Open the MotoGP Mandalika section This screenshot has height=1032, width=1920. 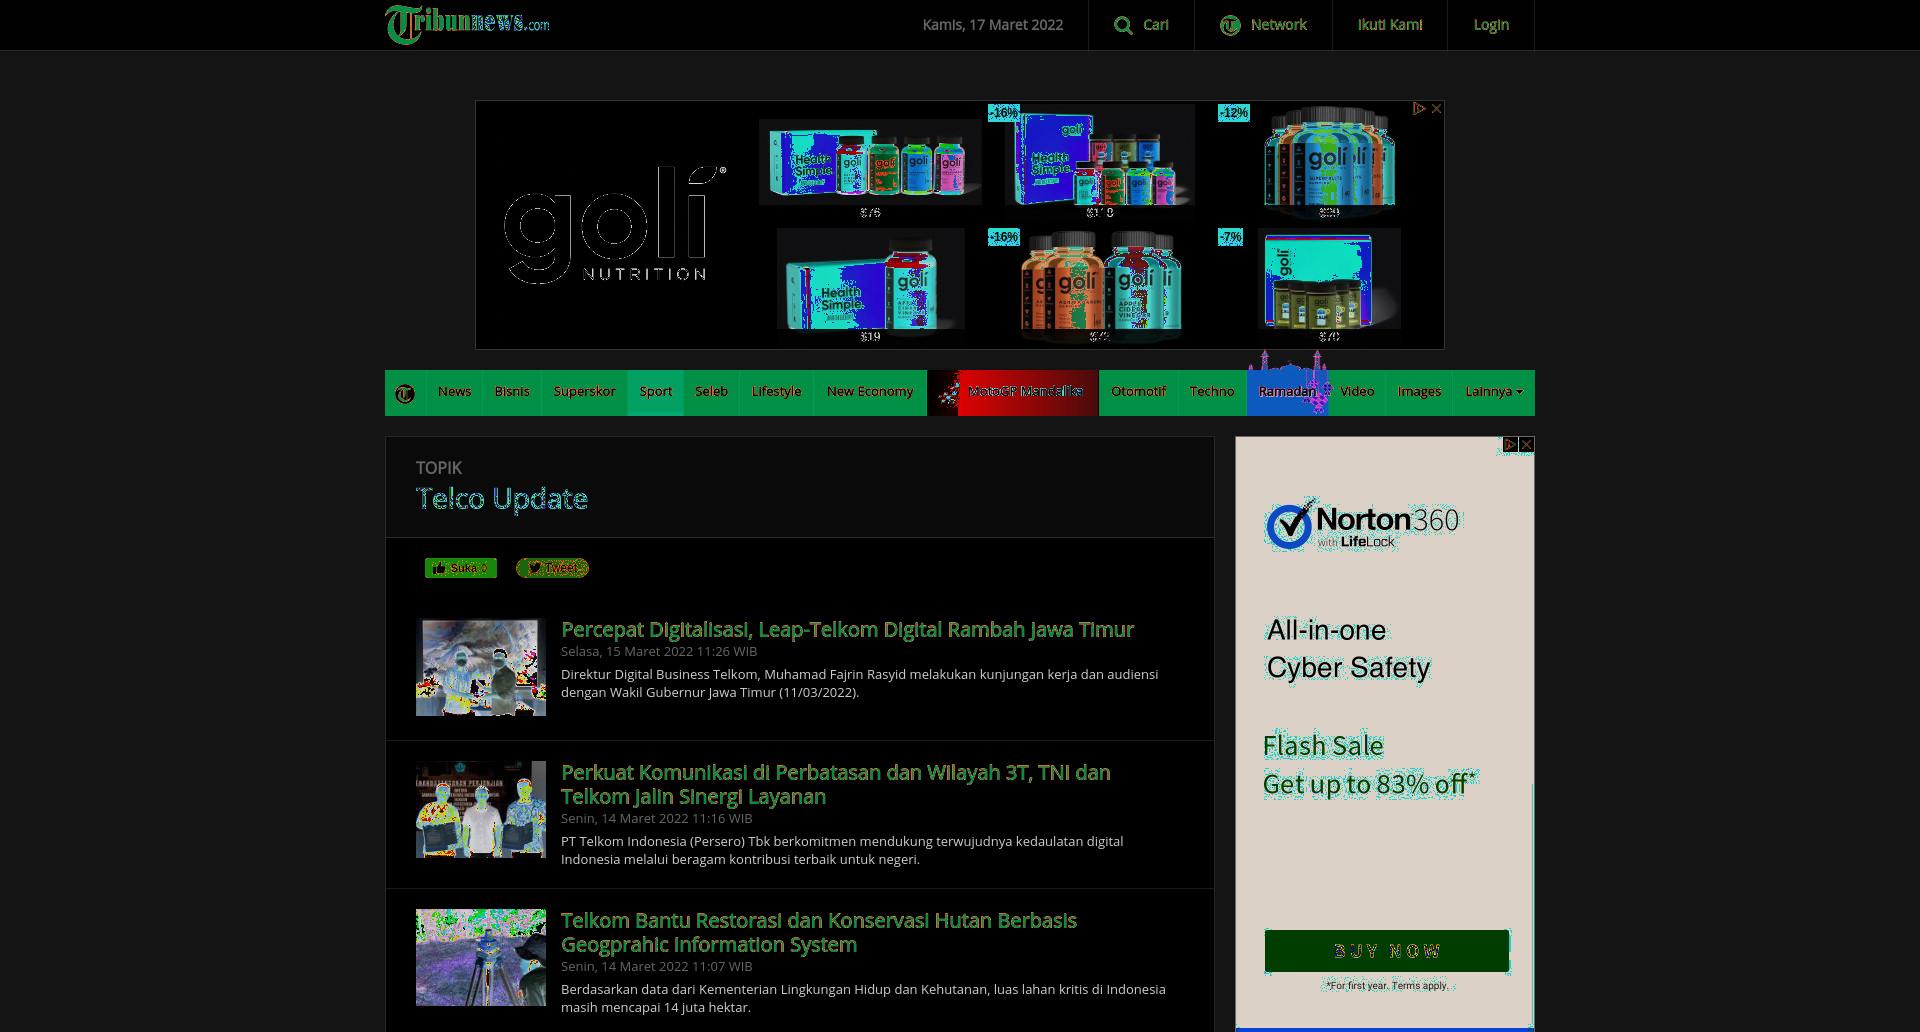click(1013, 392)
